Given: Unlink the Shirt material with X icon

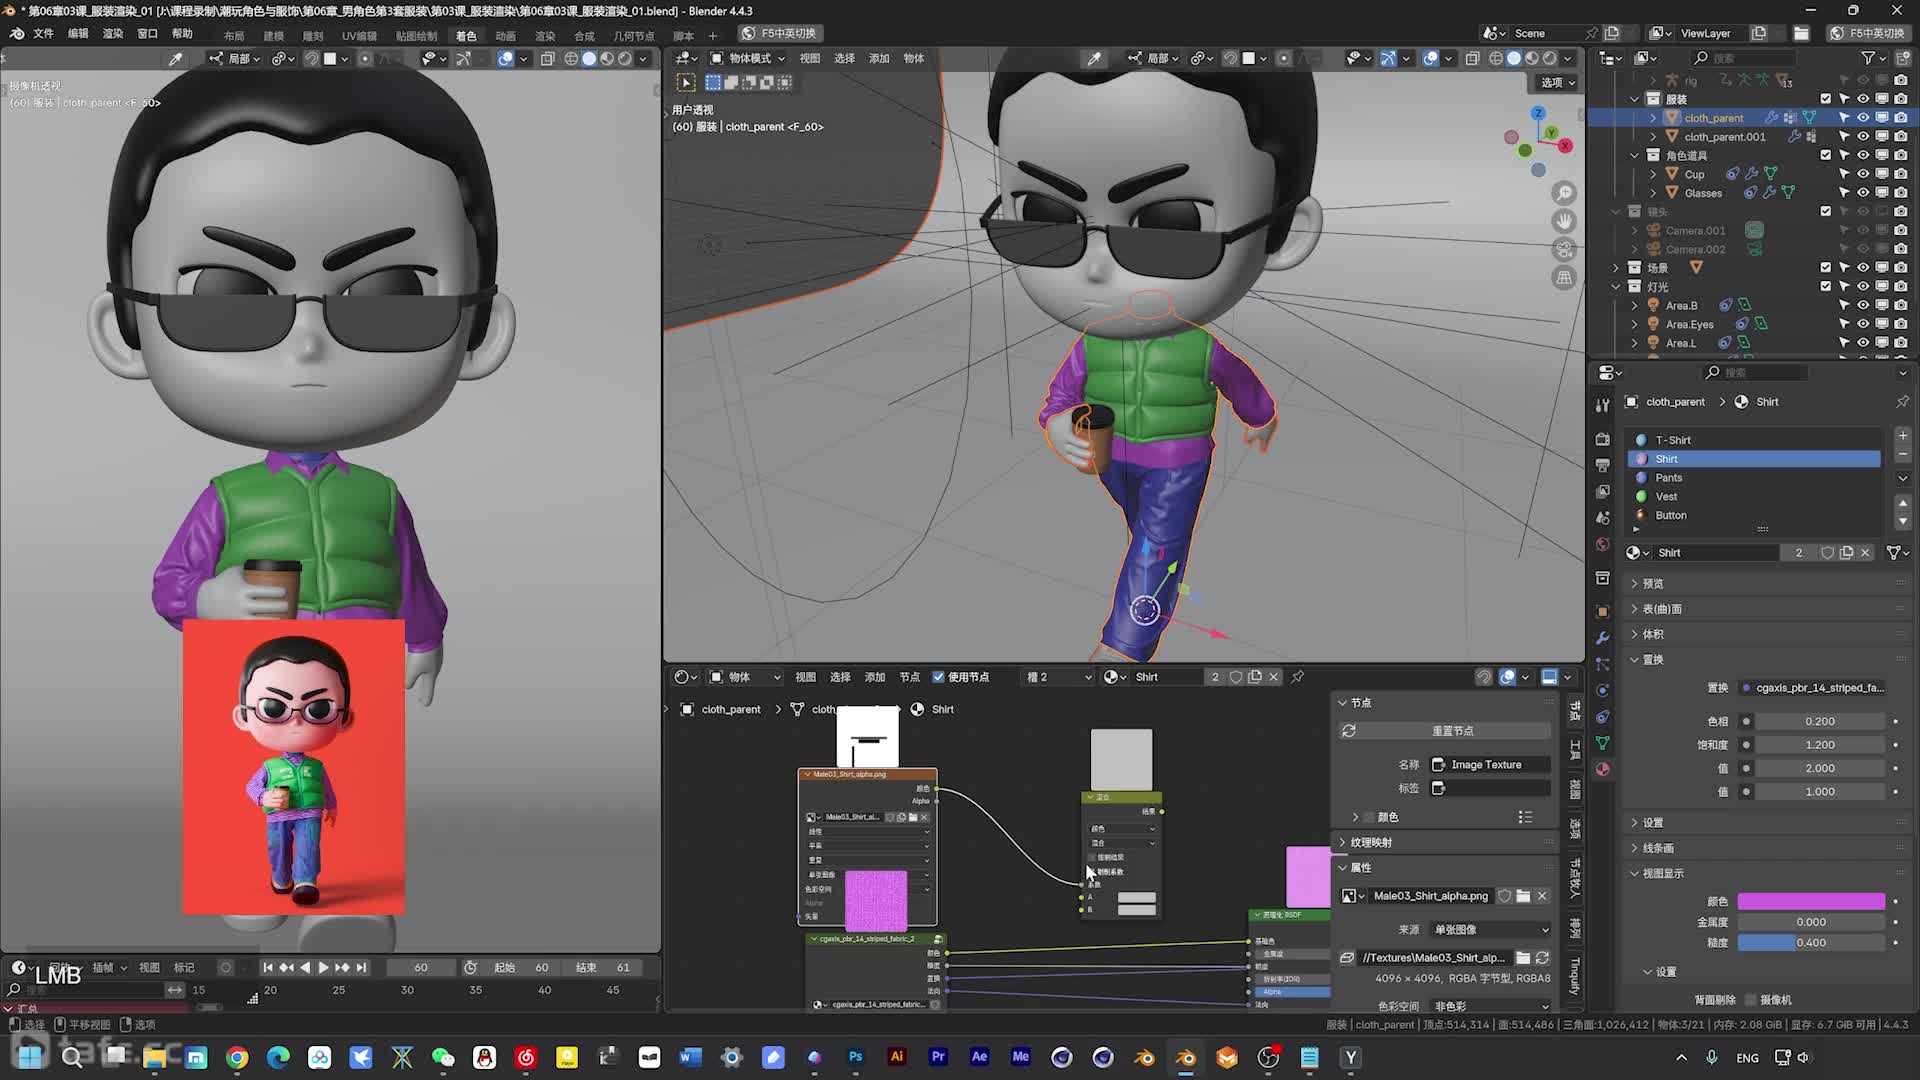Looking at the screenshot, I should point(1865,553).
